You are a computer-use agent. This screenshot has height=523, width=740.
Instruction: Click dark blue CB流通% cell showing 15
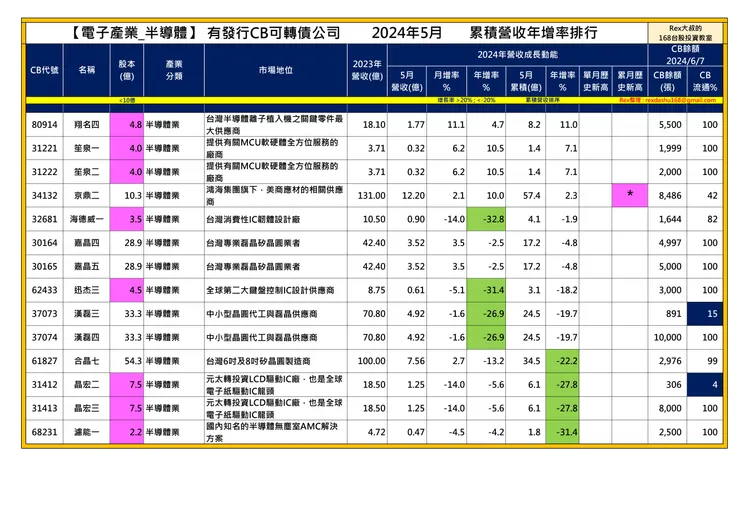[x=705, y=313]
